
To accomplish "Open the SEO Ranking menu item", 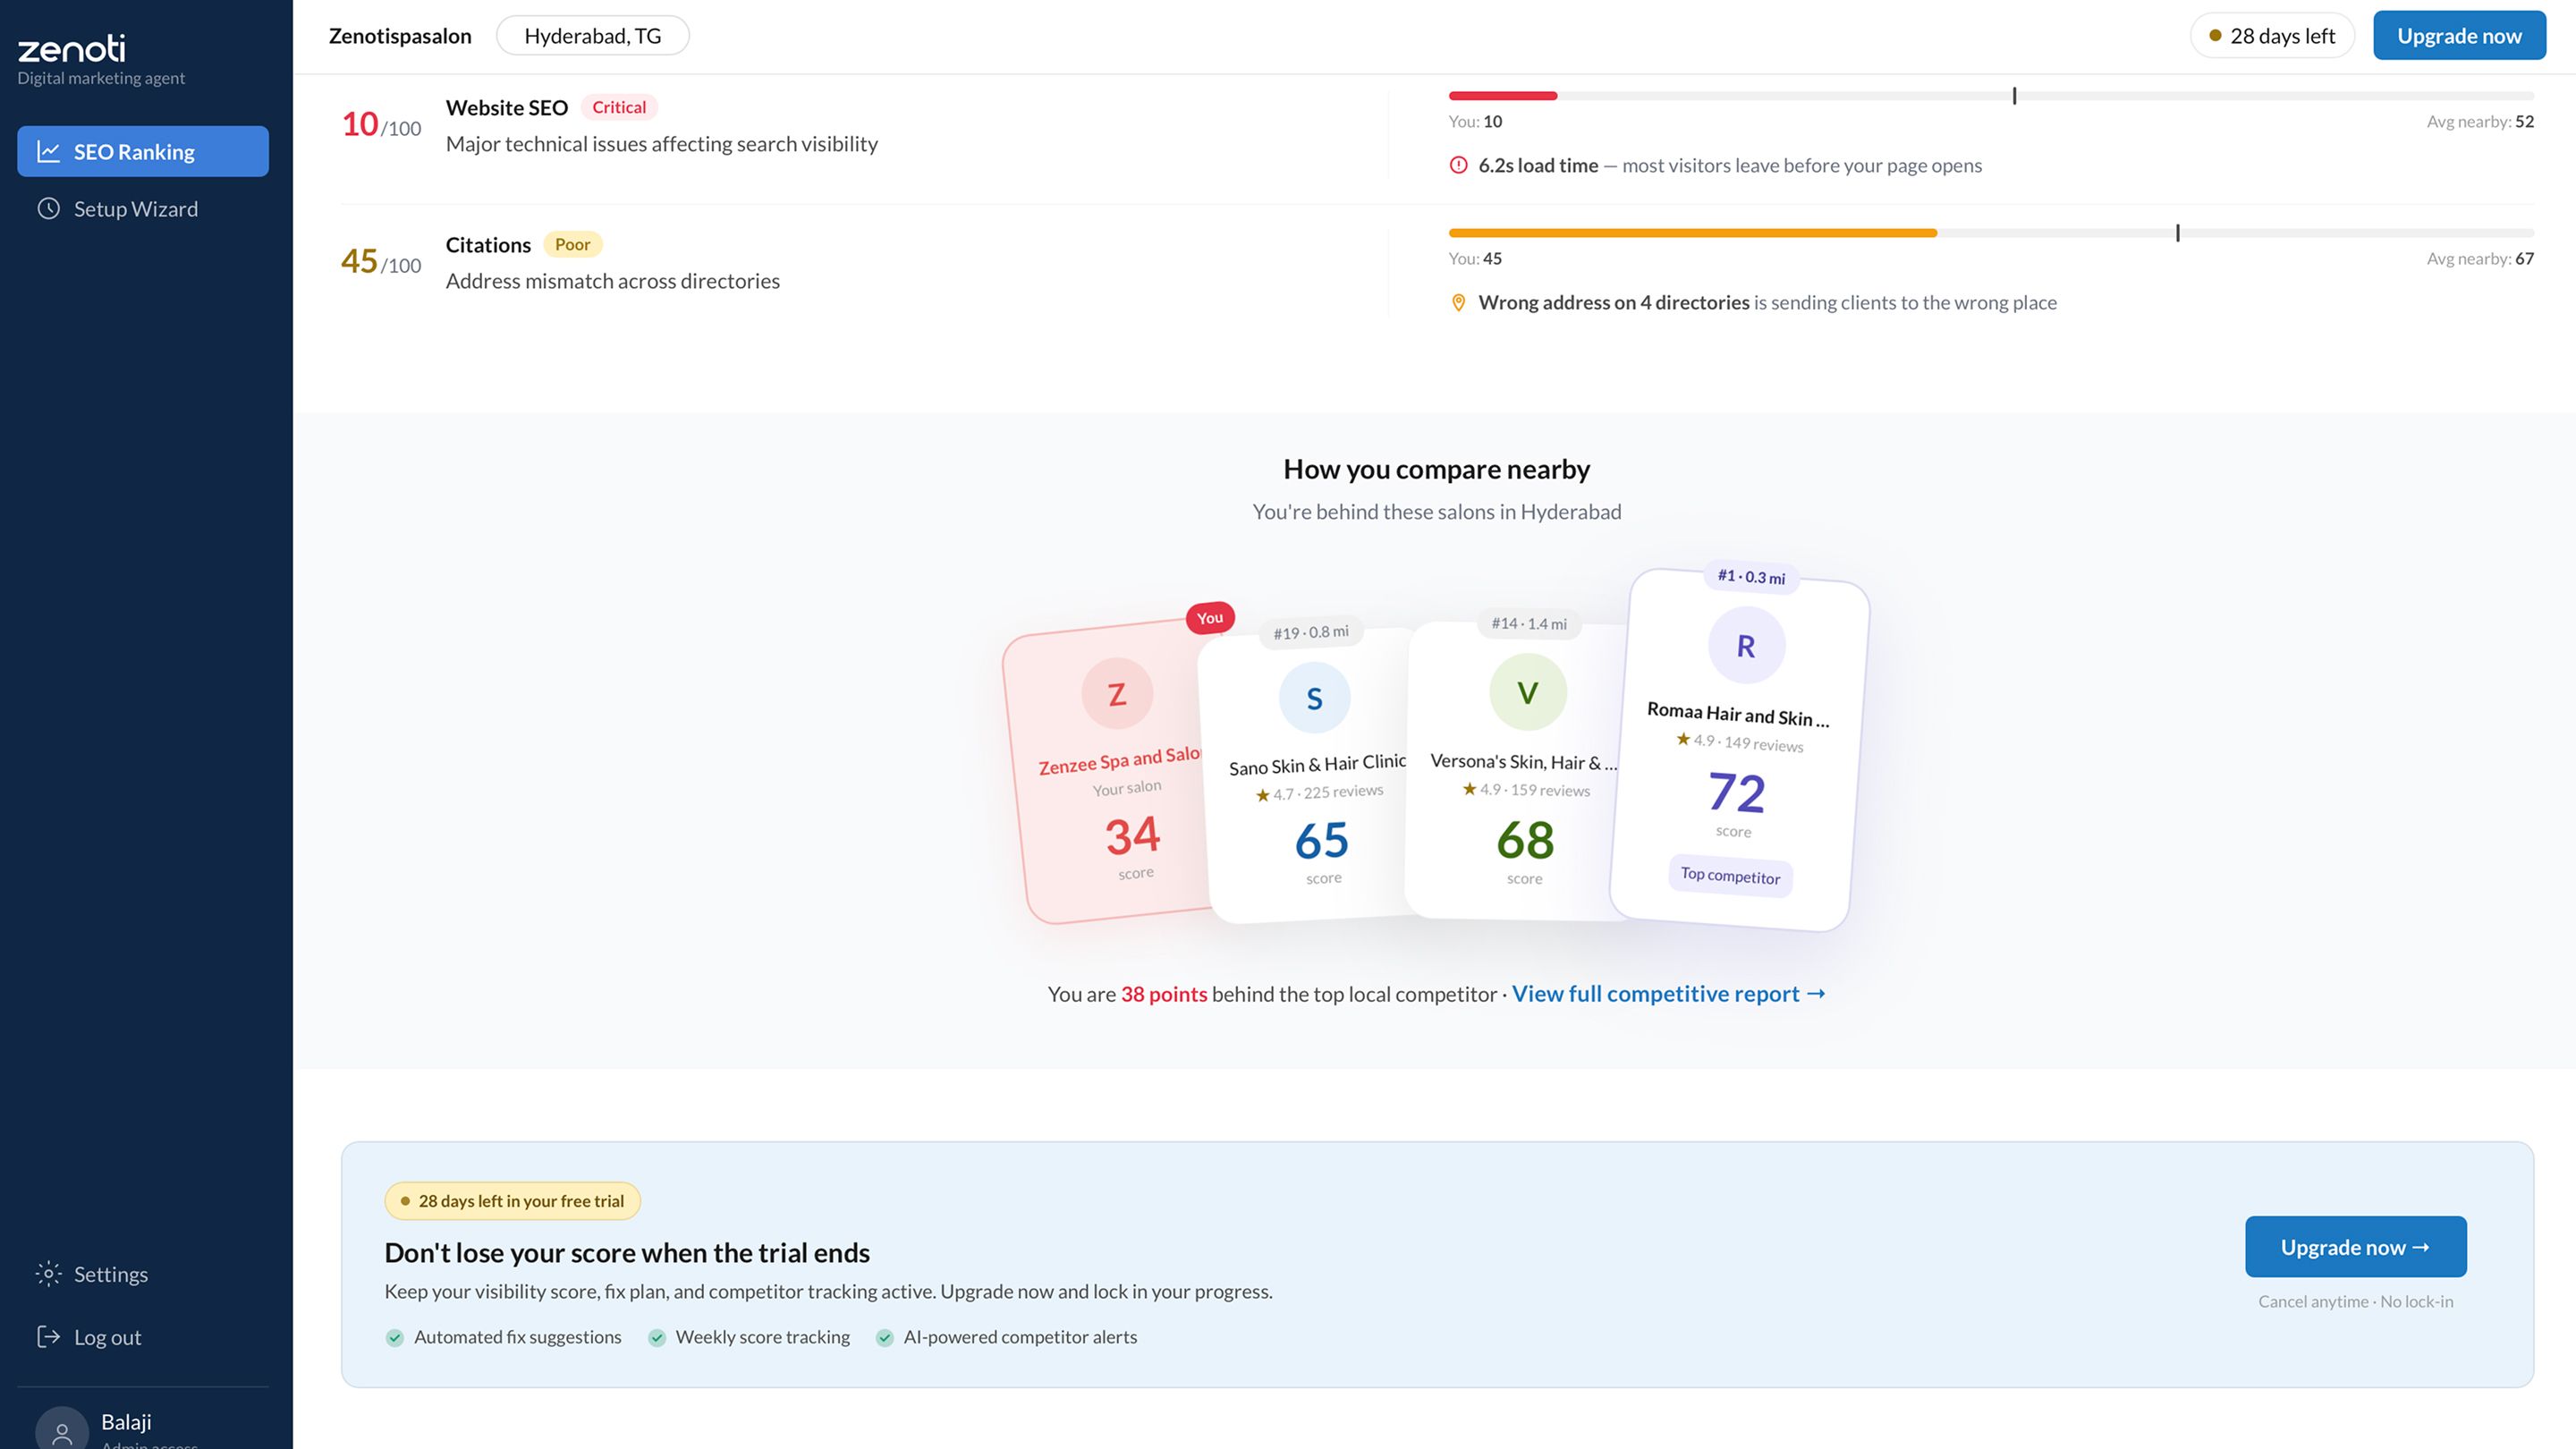I will 143,152.
